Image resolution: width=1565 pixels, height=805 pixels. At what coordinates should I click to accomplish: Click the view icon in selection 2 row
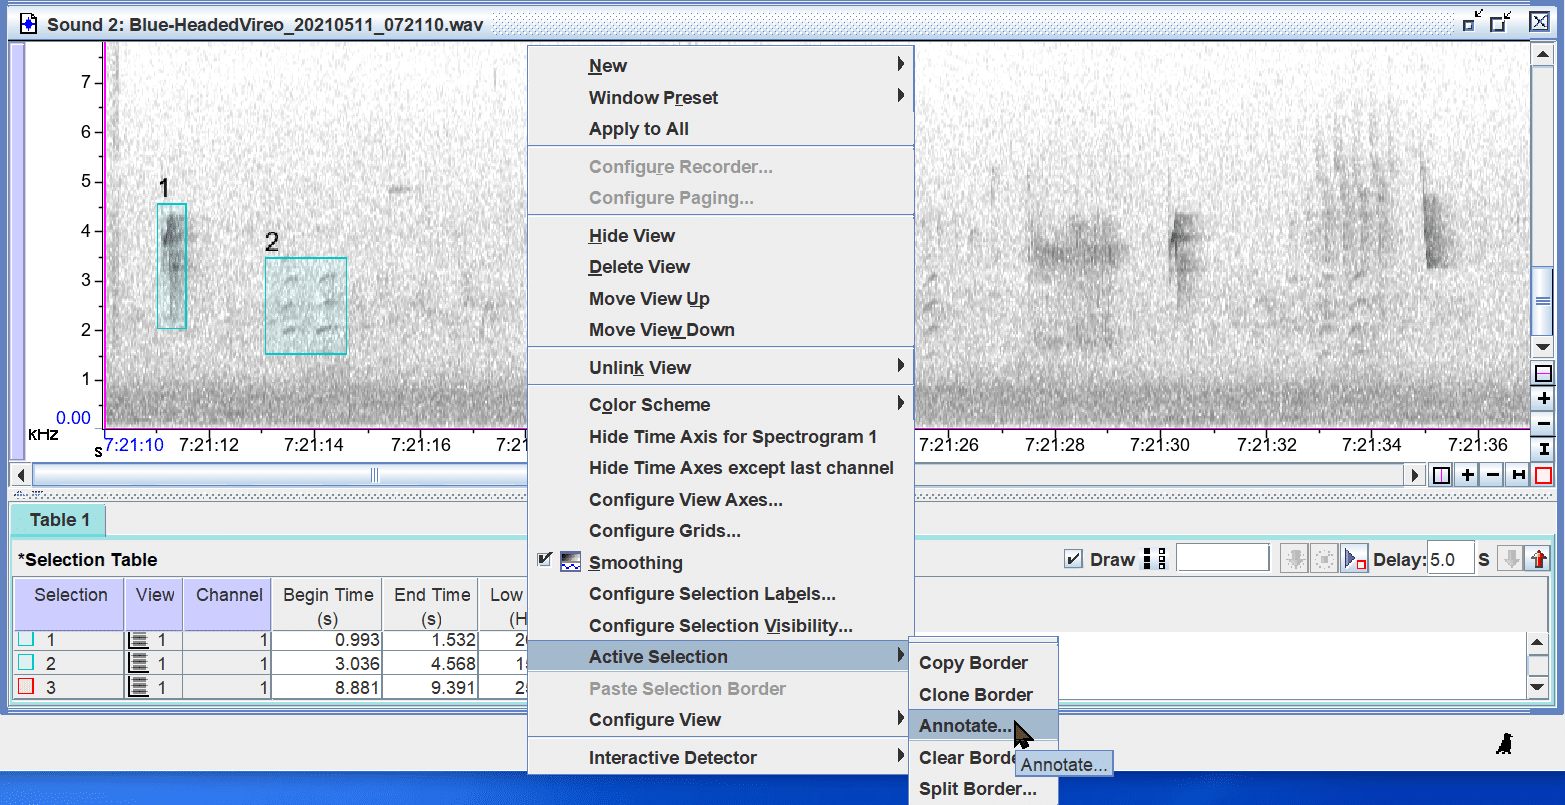pyautogui.click(x=139, y=663)
